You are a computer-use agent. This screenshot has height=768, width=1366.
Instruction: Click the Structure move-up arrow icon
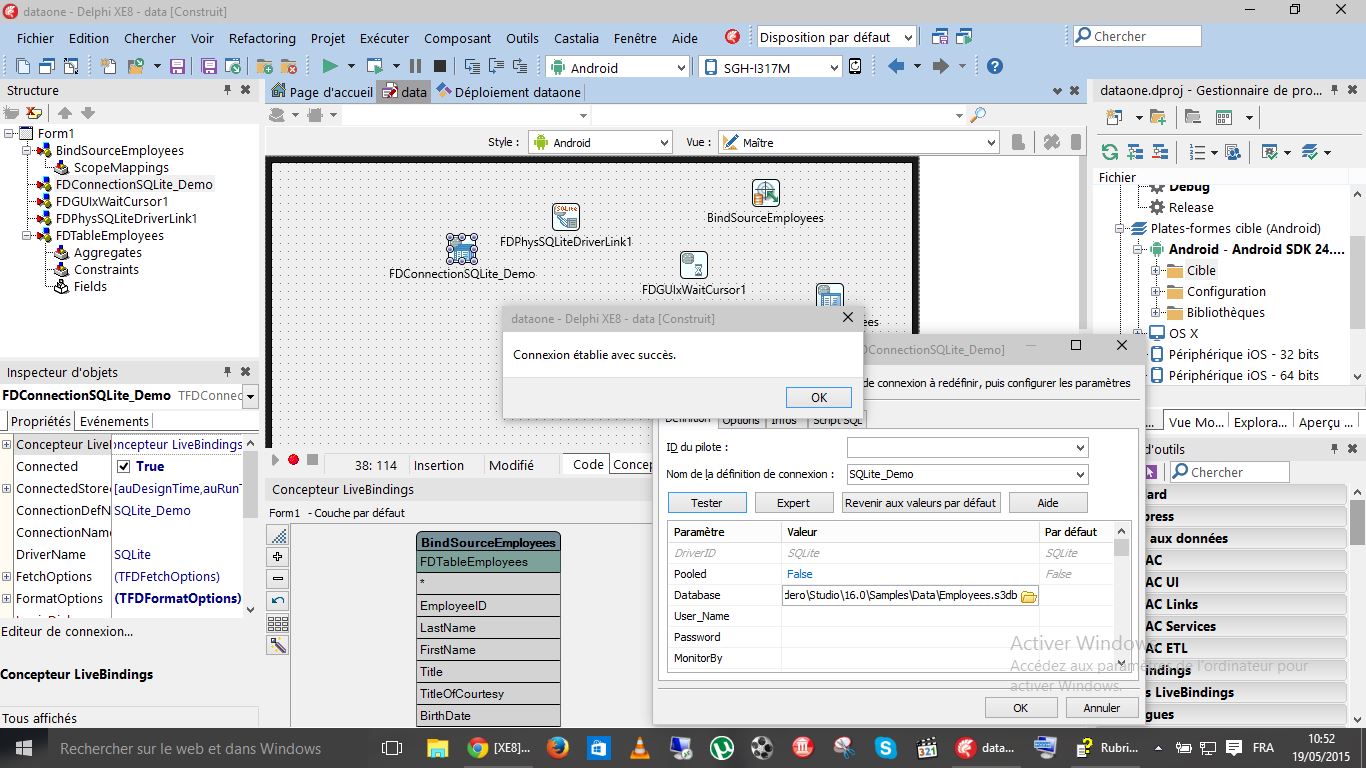coord(65,113)
